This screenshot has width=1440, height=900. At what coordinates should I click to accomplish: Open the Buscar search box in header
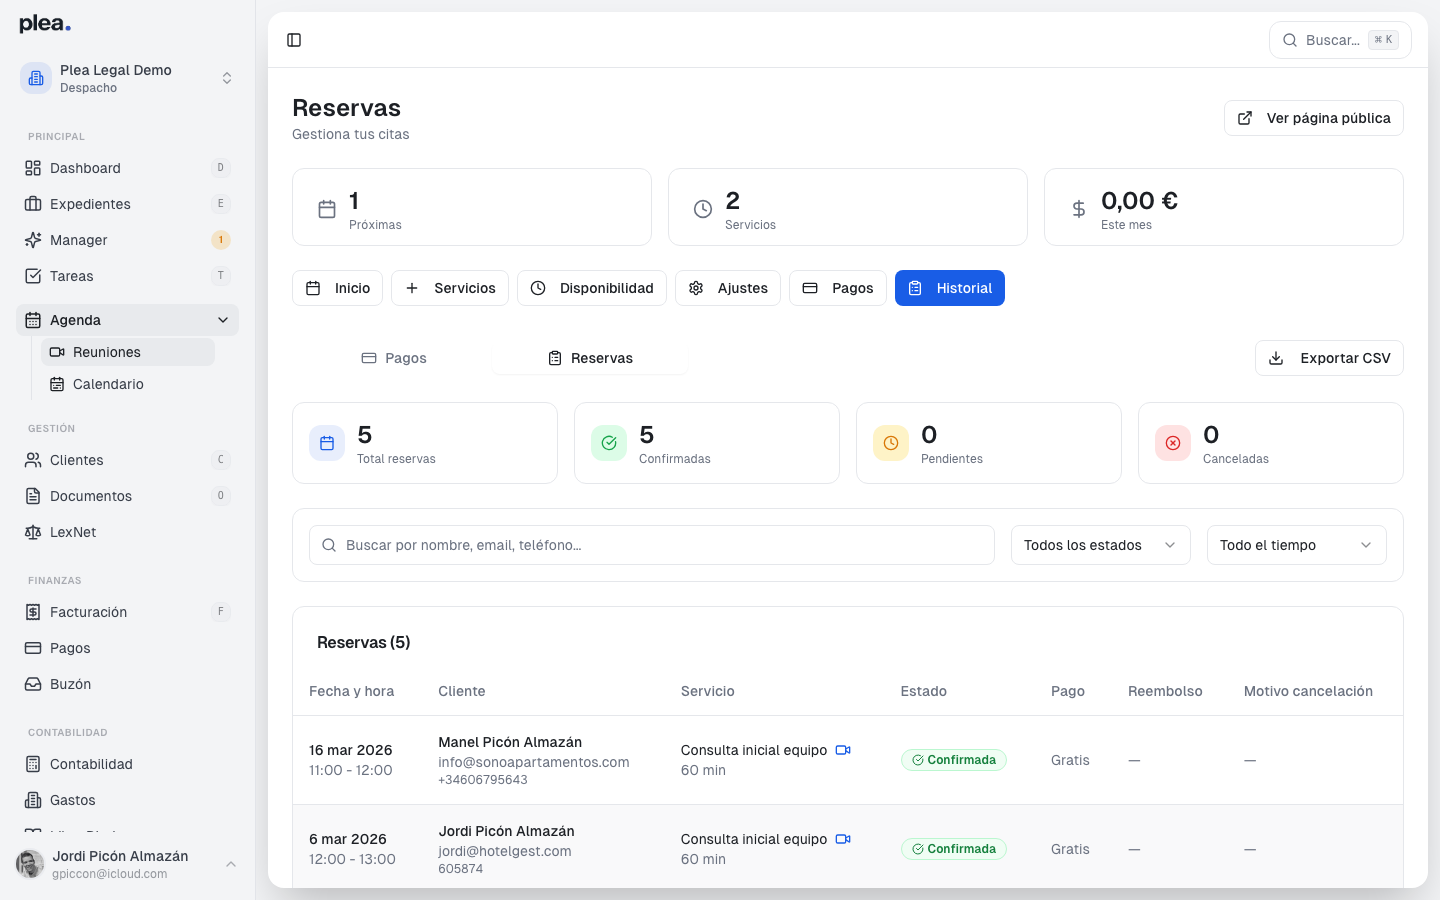1340,40
